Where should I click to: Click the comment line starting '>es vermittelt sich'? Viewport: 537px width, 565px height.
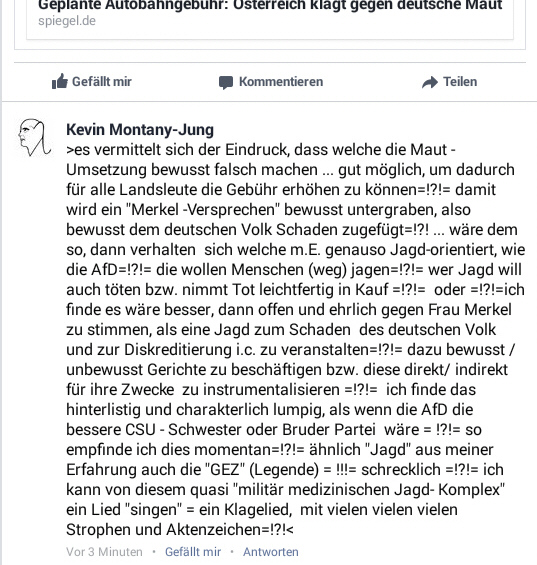tap(261, 150)
